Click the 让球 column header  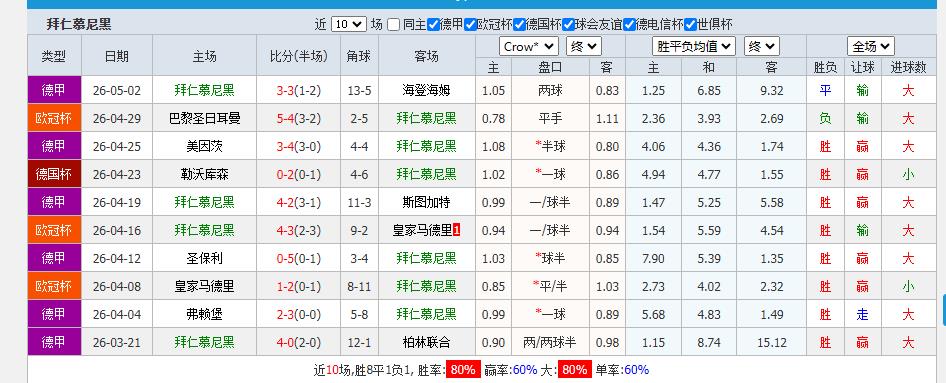pos(862,67)
